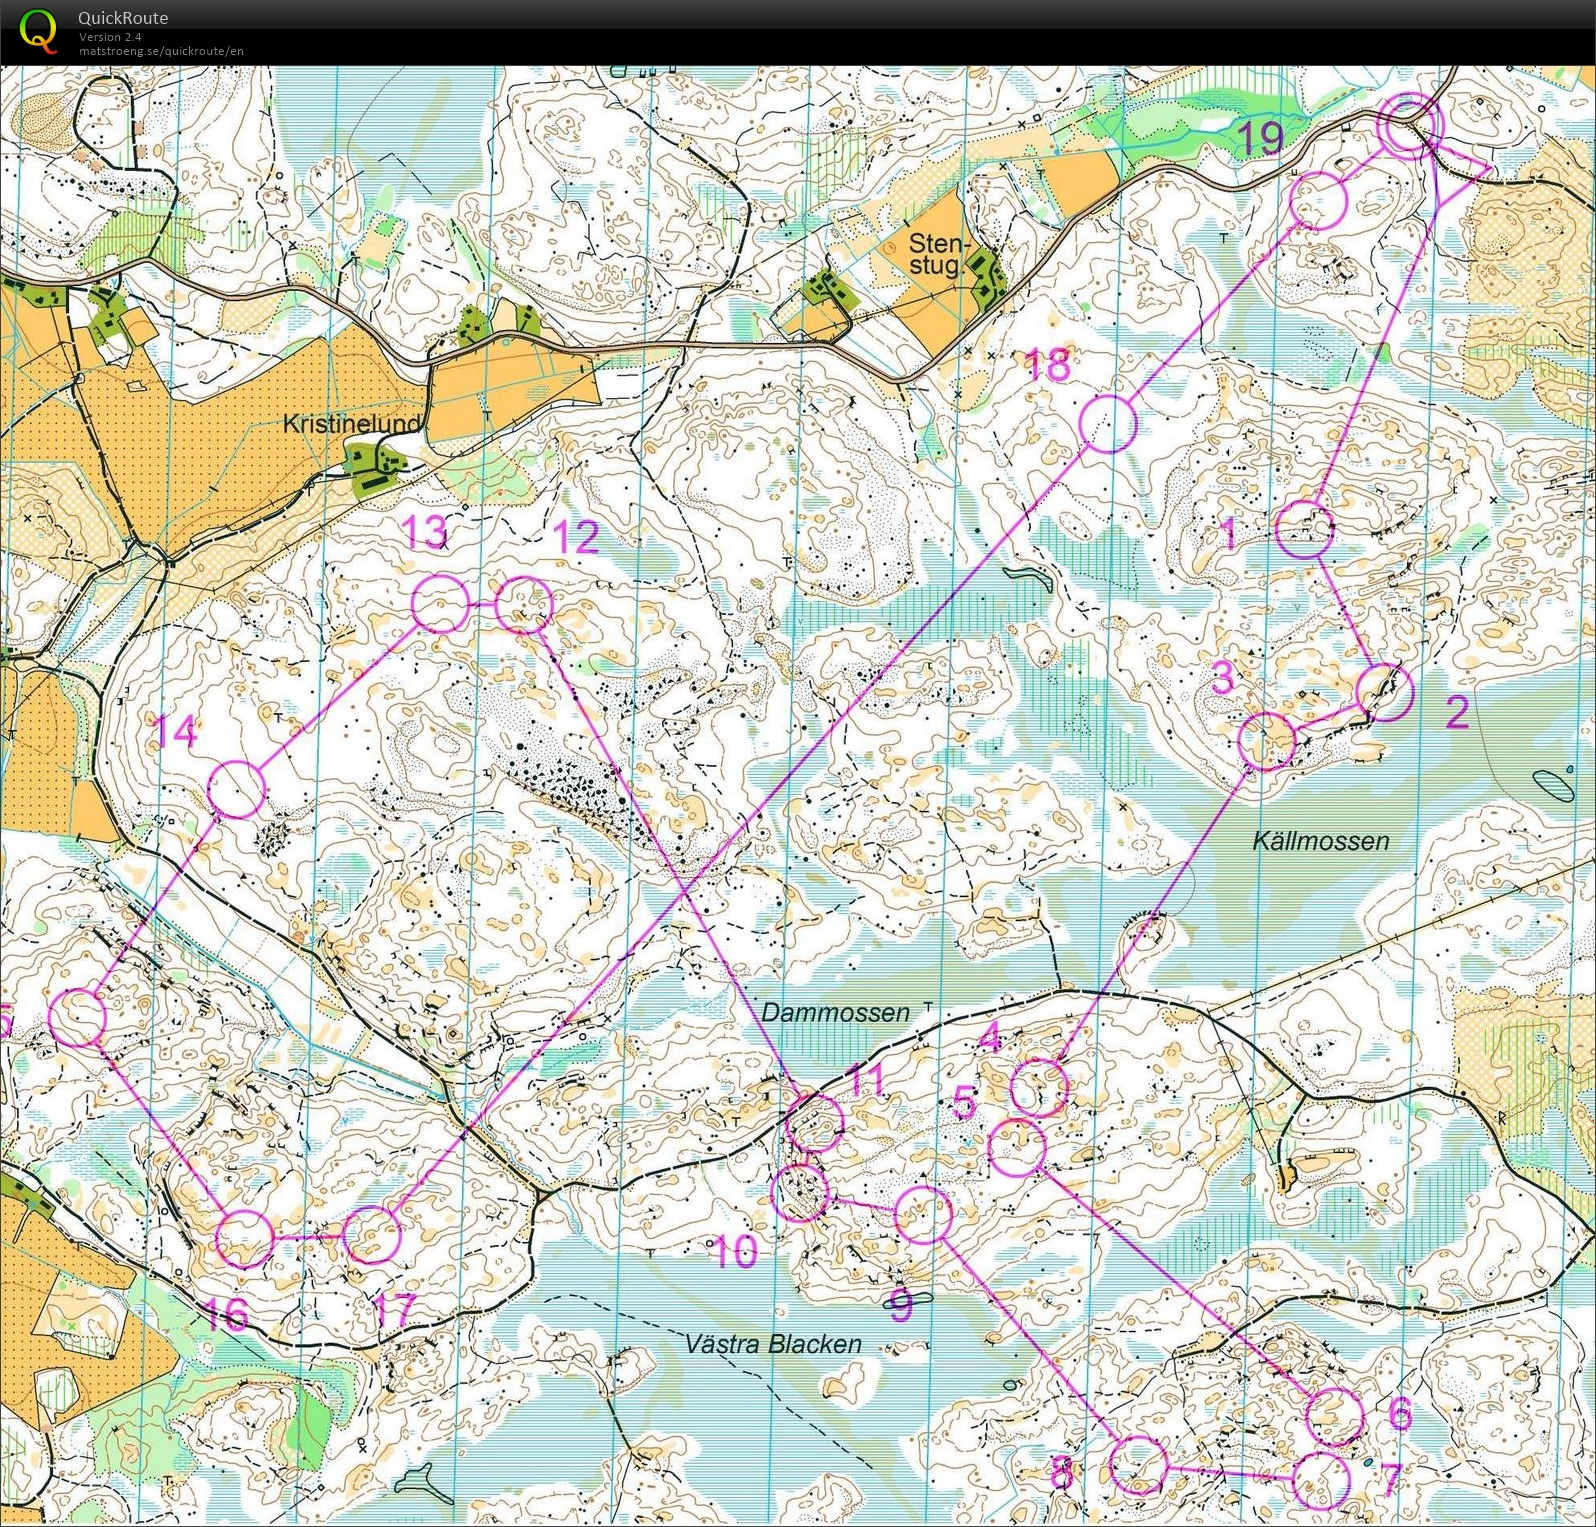The image size is (1596, 1527).
Task: Click the purple number label 19
Action: [1259, 138]
